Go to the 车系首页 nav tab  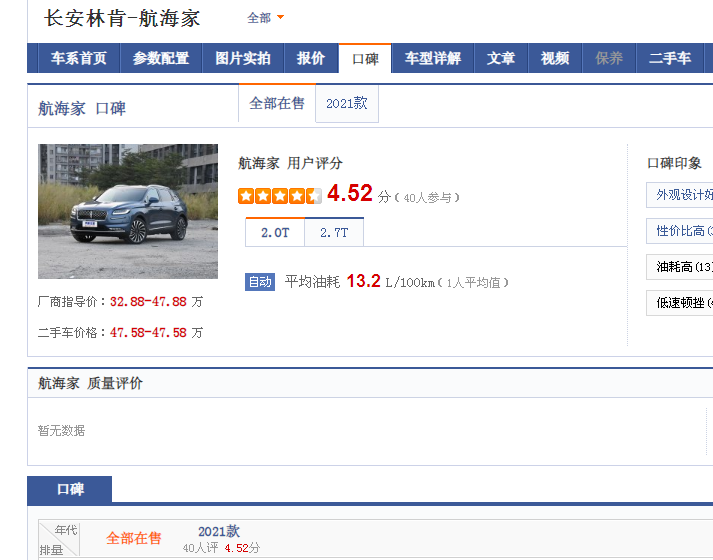[79, 59]
